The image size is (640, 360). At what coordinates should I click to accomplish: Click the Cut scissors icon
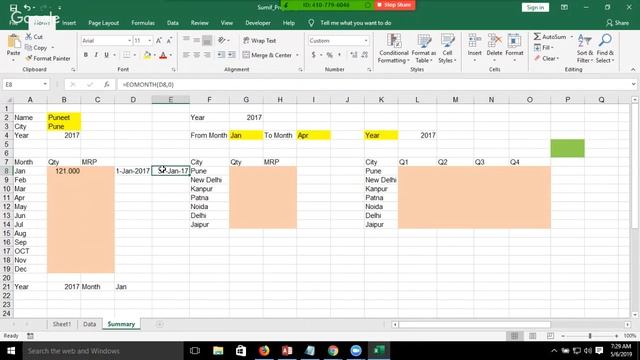pyautogui.click(x=29, y=37)
